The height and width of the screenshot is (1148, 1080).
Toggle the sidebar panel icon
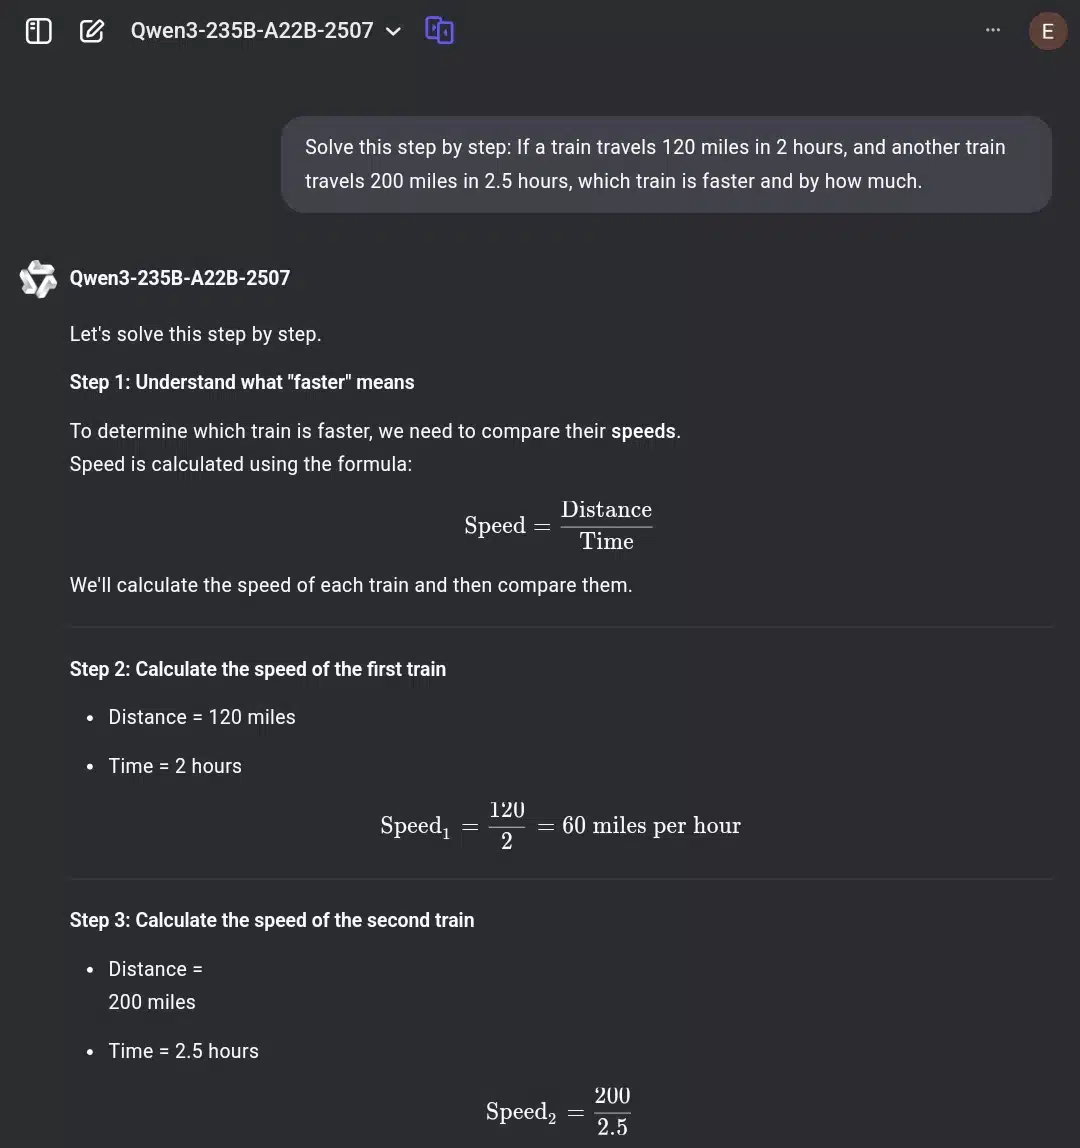38,31
